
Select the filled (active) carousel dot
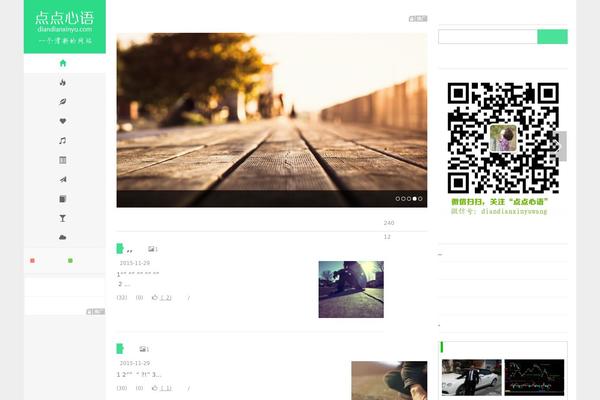tap(414, 199)
